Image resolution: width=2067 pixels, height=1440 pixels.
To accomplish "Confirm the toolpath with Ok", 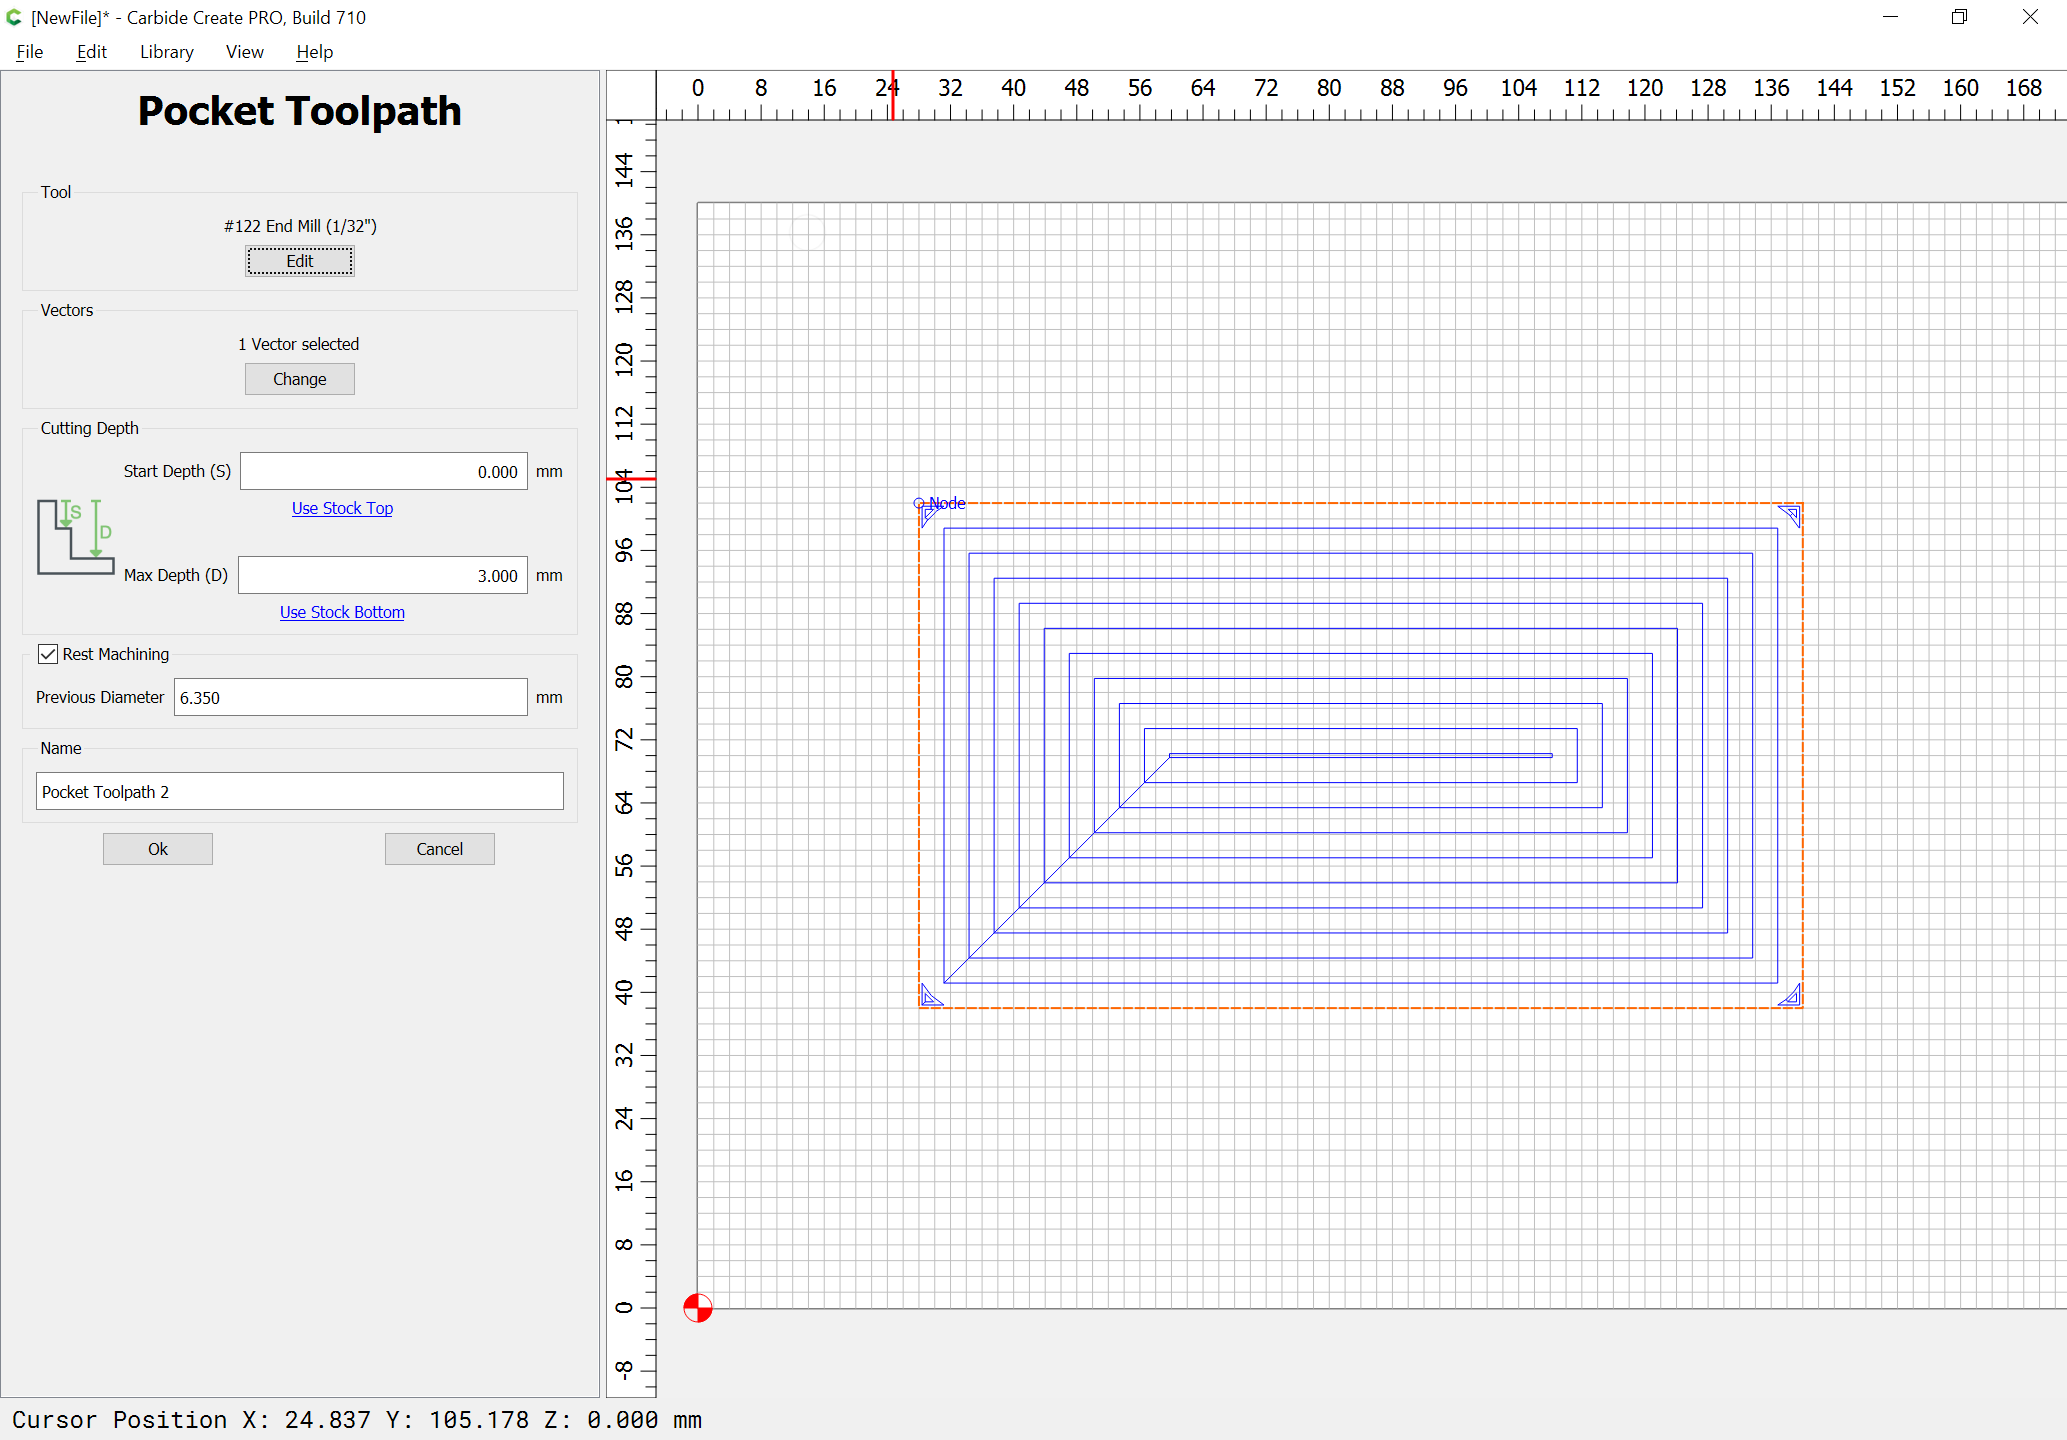I will pos(158,849).
